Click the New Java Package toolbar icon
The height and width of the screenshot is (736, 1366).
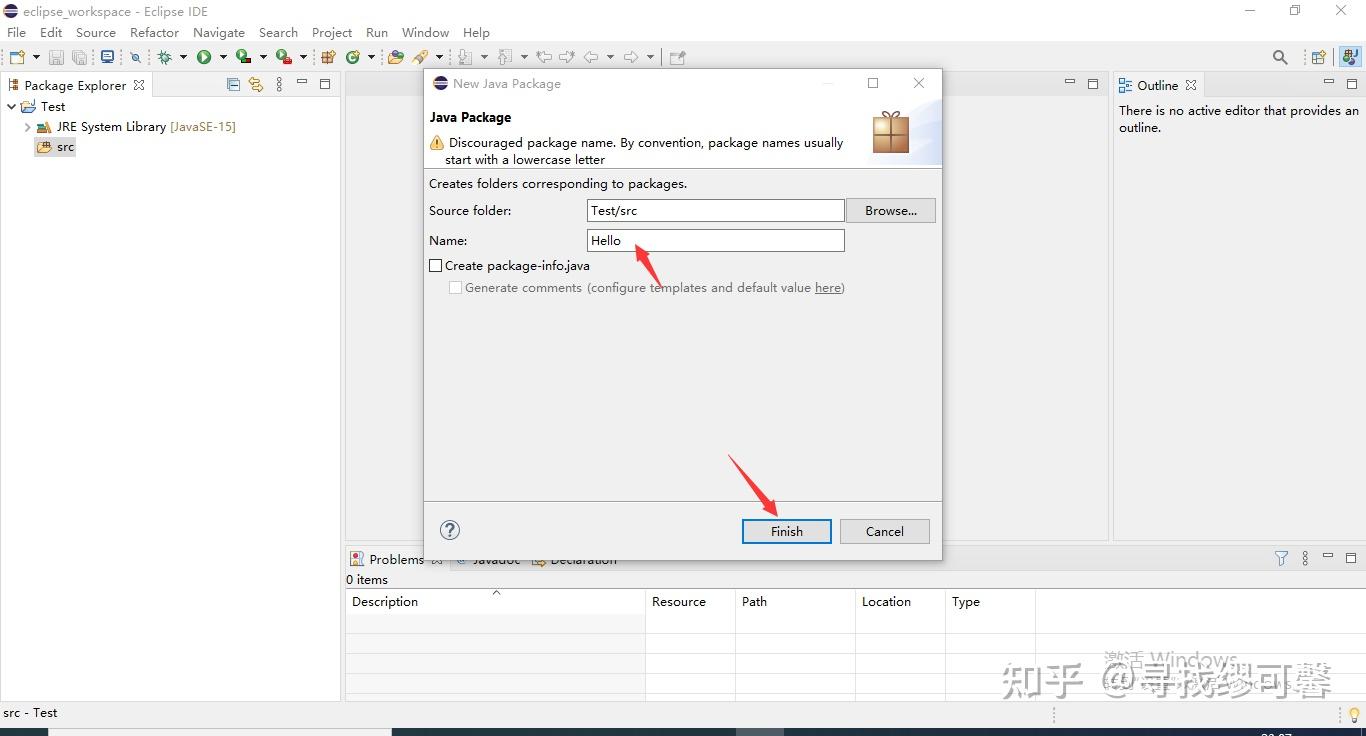328,57
